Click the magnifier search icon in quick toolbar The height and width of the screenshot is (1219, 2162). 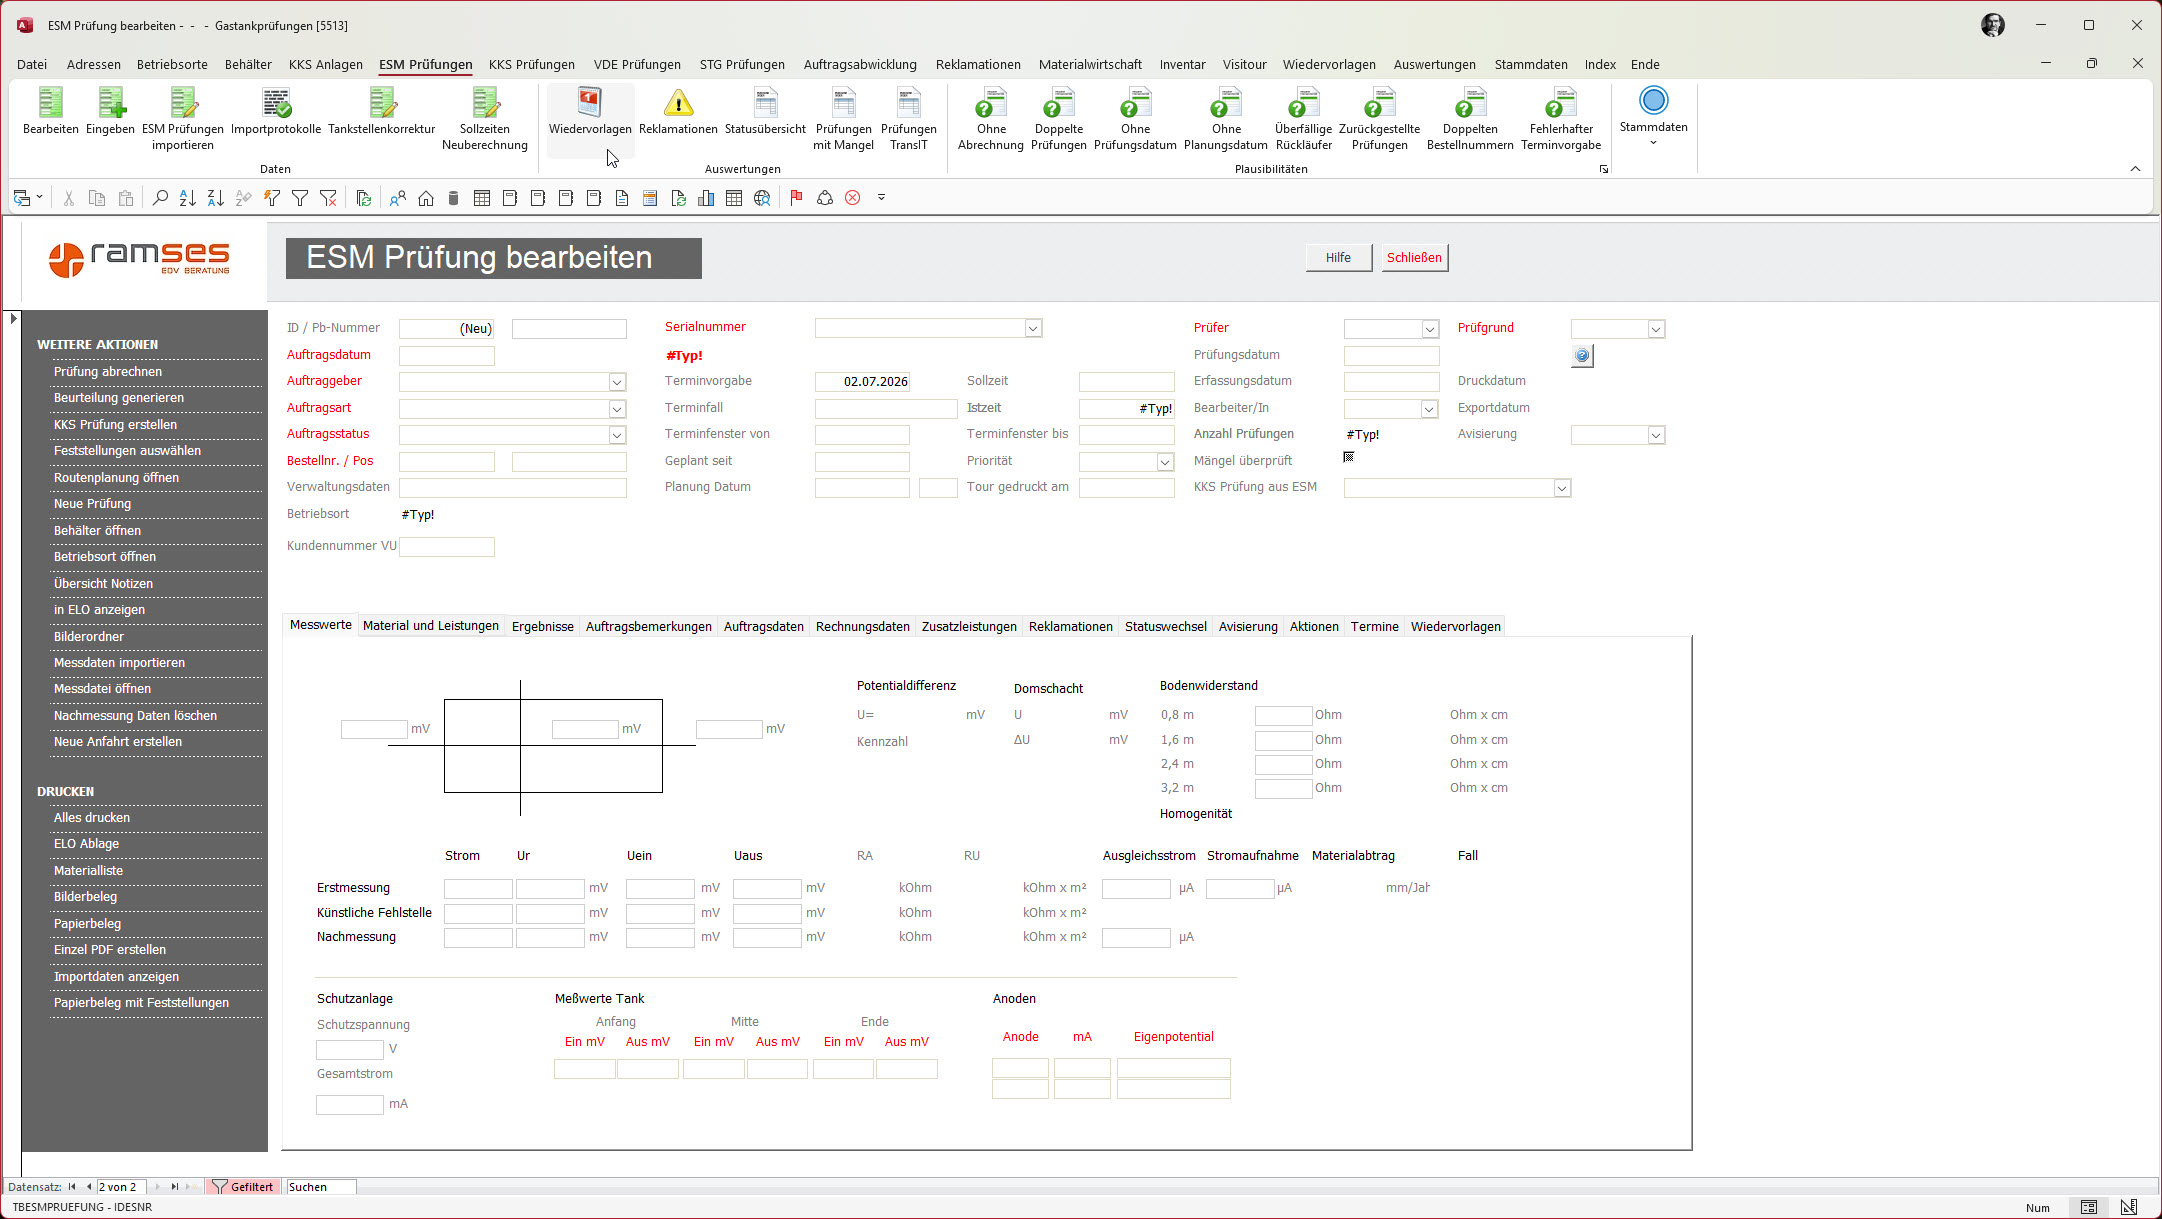coord(160,198)
